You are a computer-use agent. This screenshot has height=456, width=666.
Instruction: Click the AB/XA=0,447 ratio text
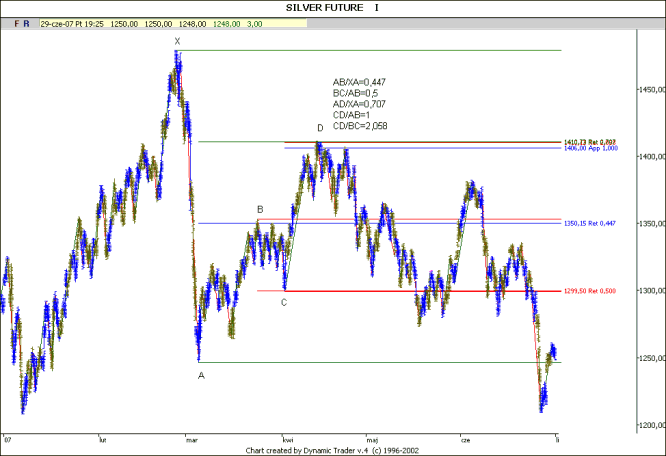coord(359,83)
